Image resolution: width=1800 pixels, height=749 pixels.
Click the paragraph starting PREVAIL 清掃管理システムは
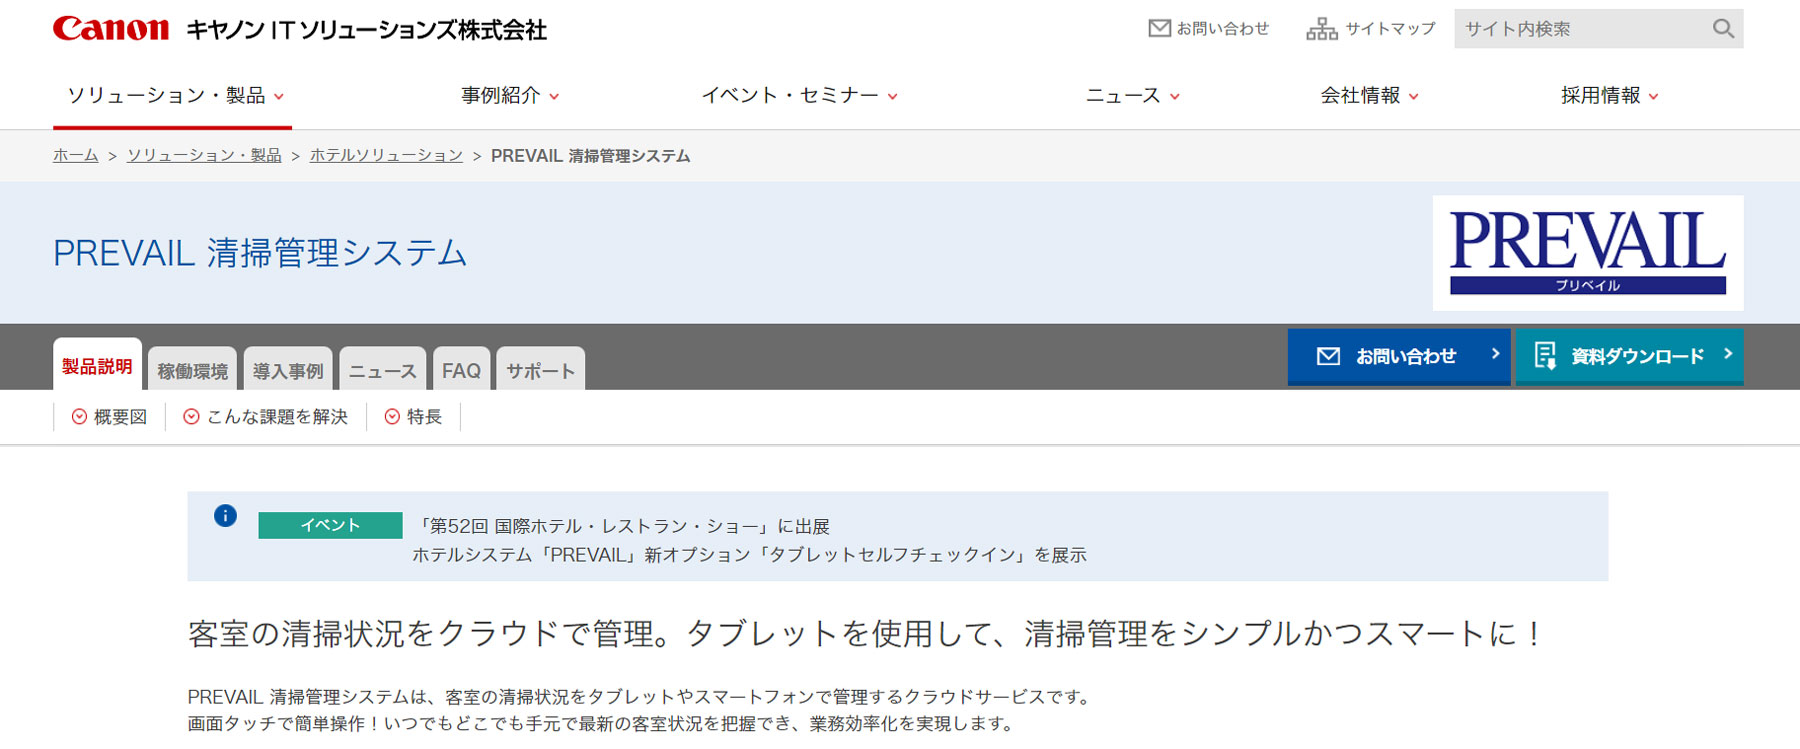(x=640, y=697)
